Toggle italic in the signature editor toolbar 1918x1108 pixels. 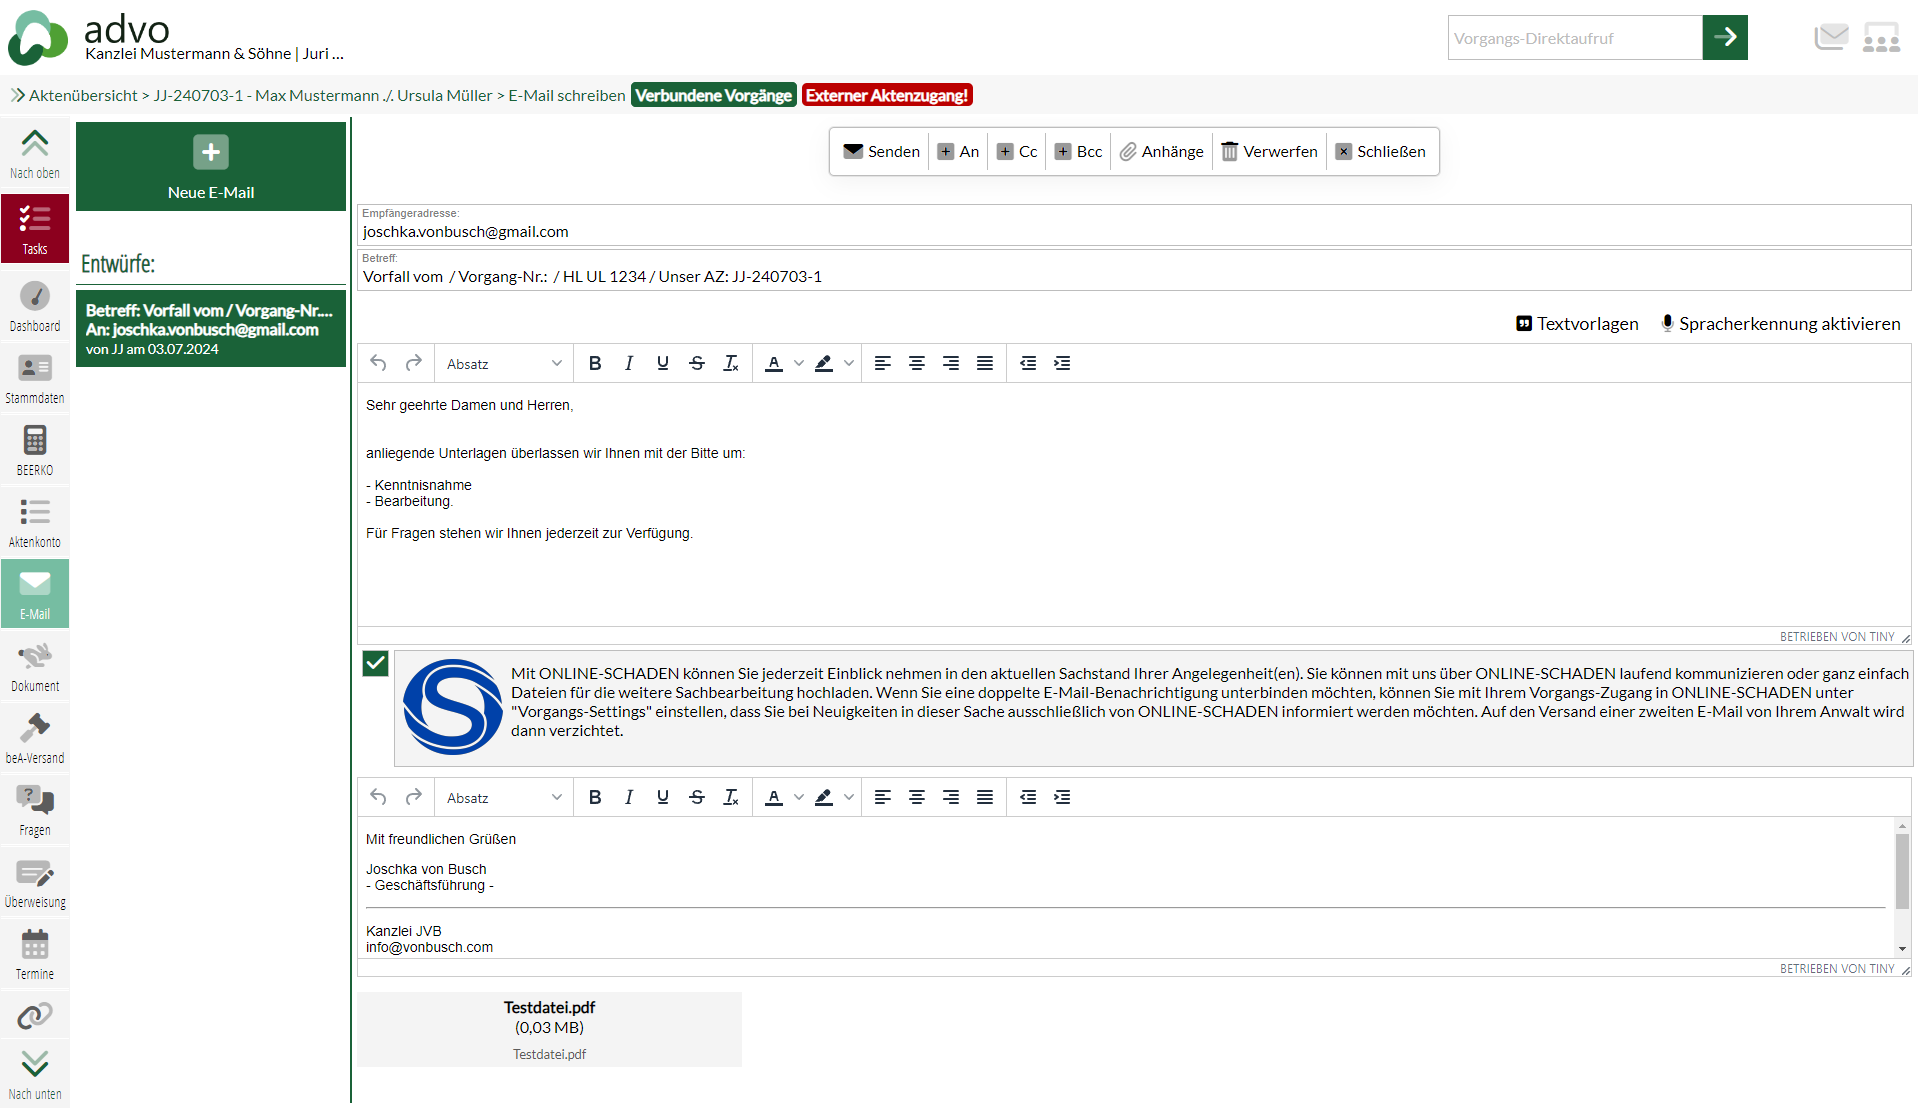(x=629, y=797)
